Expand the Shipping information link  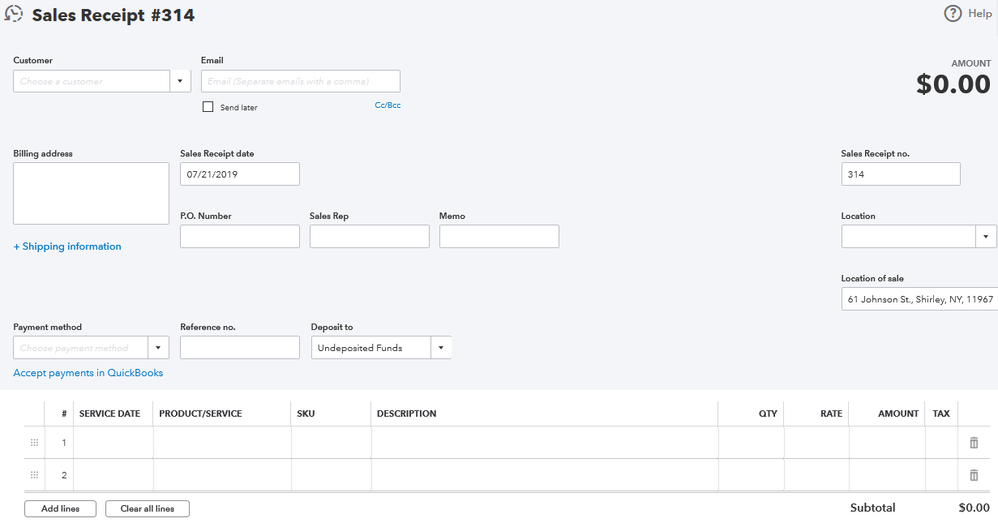pos(67,246)
